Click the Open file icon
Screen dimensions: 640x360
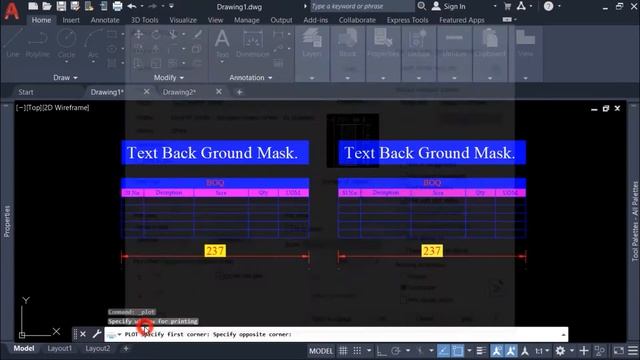pyautogui.click(x=47, y=6)
